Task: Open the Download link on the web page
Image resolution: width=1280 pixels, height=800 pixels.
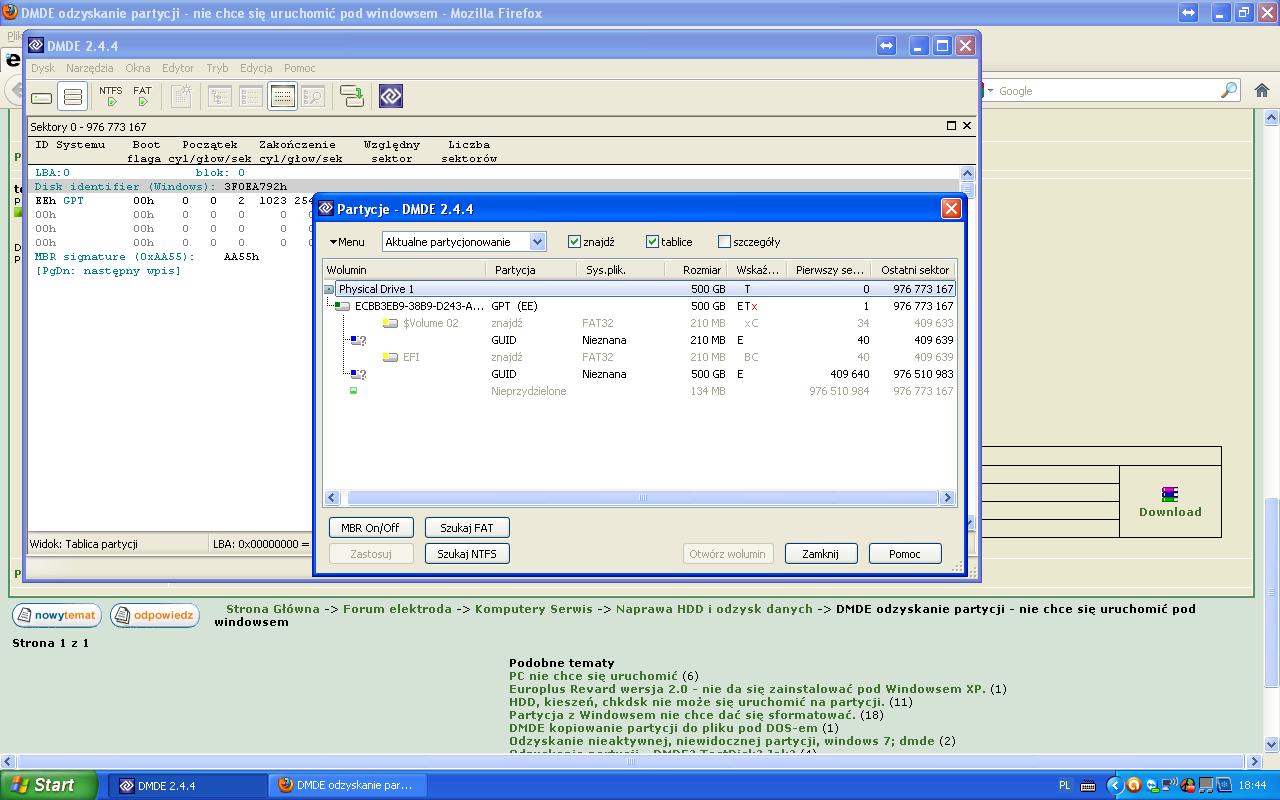Action: (1170, 512)
